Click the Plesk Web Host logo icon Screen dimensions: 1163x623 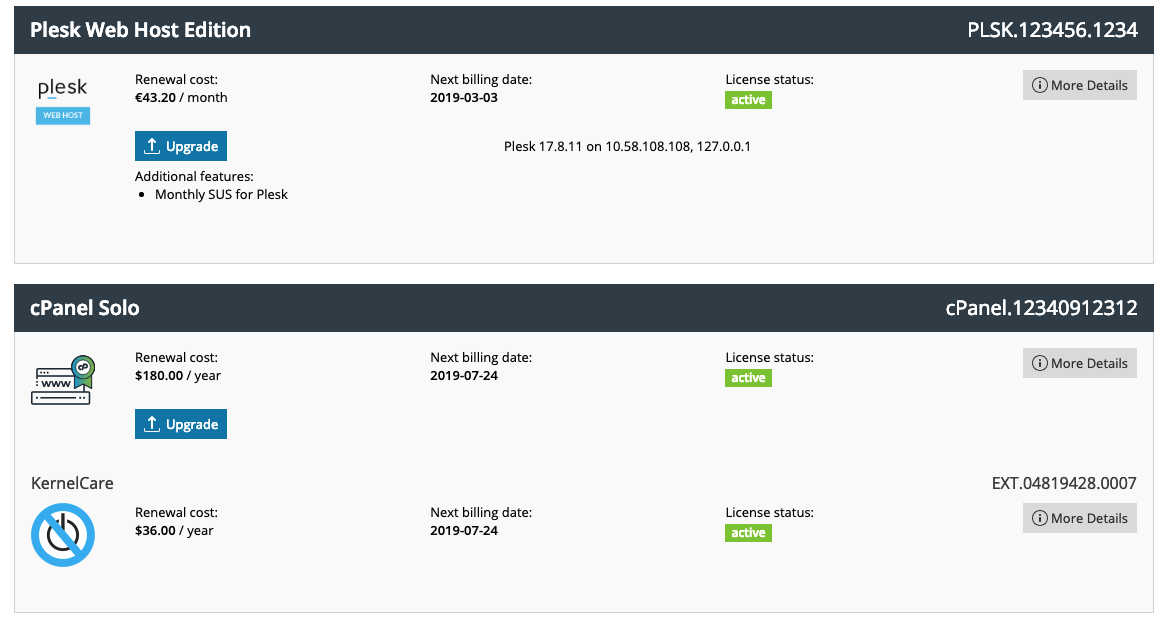pos(63,100)
